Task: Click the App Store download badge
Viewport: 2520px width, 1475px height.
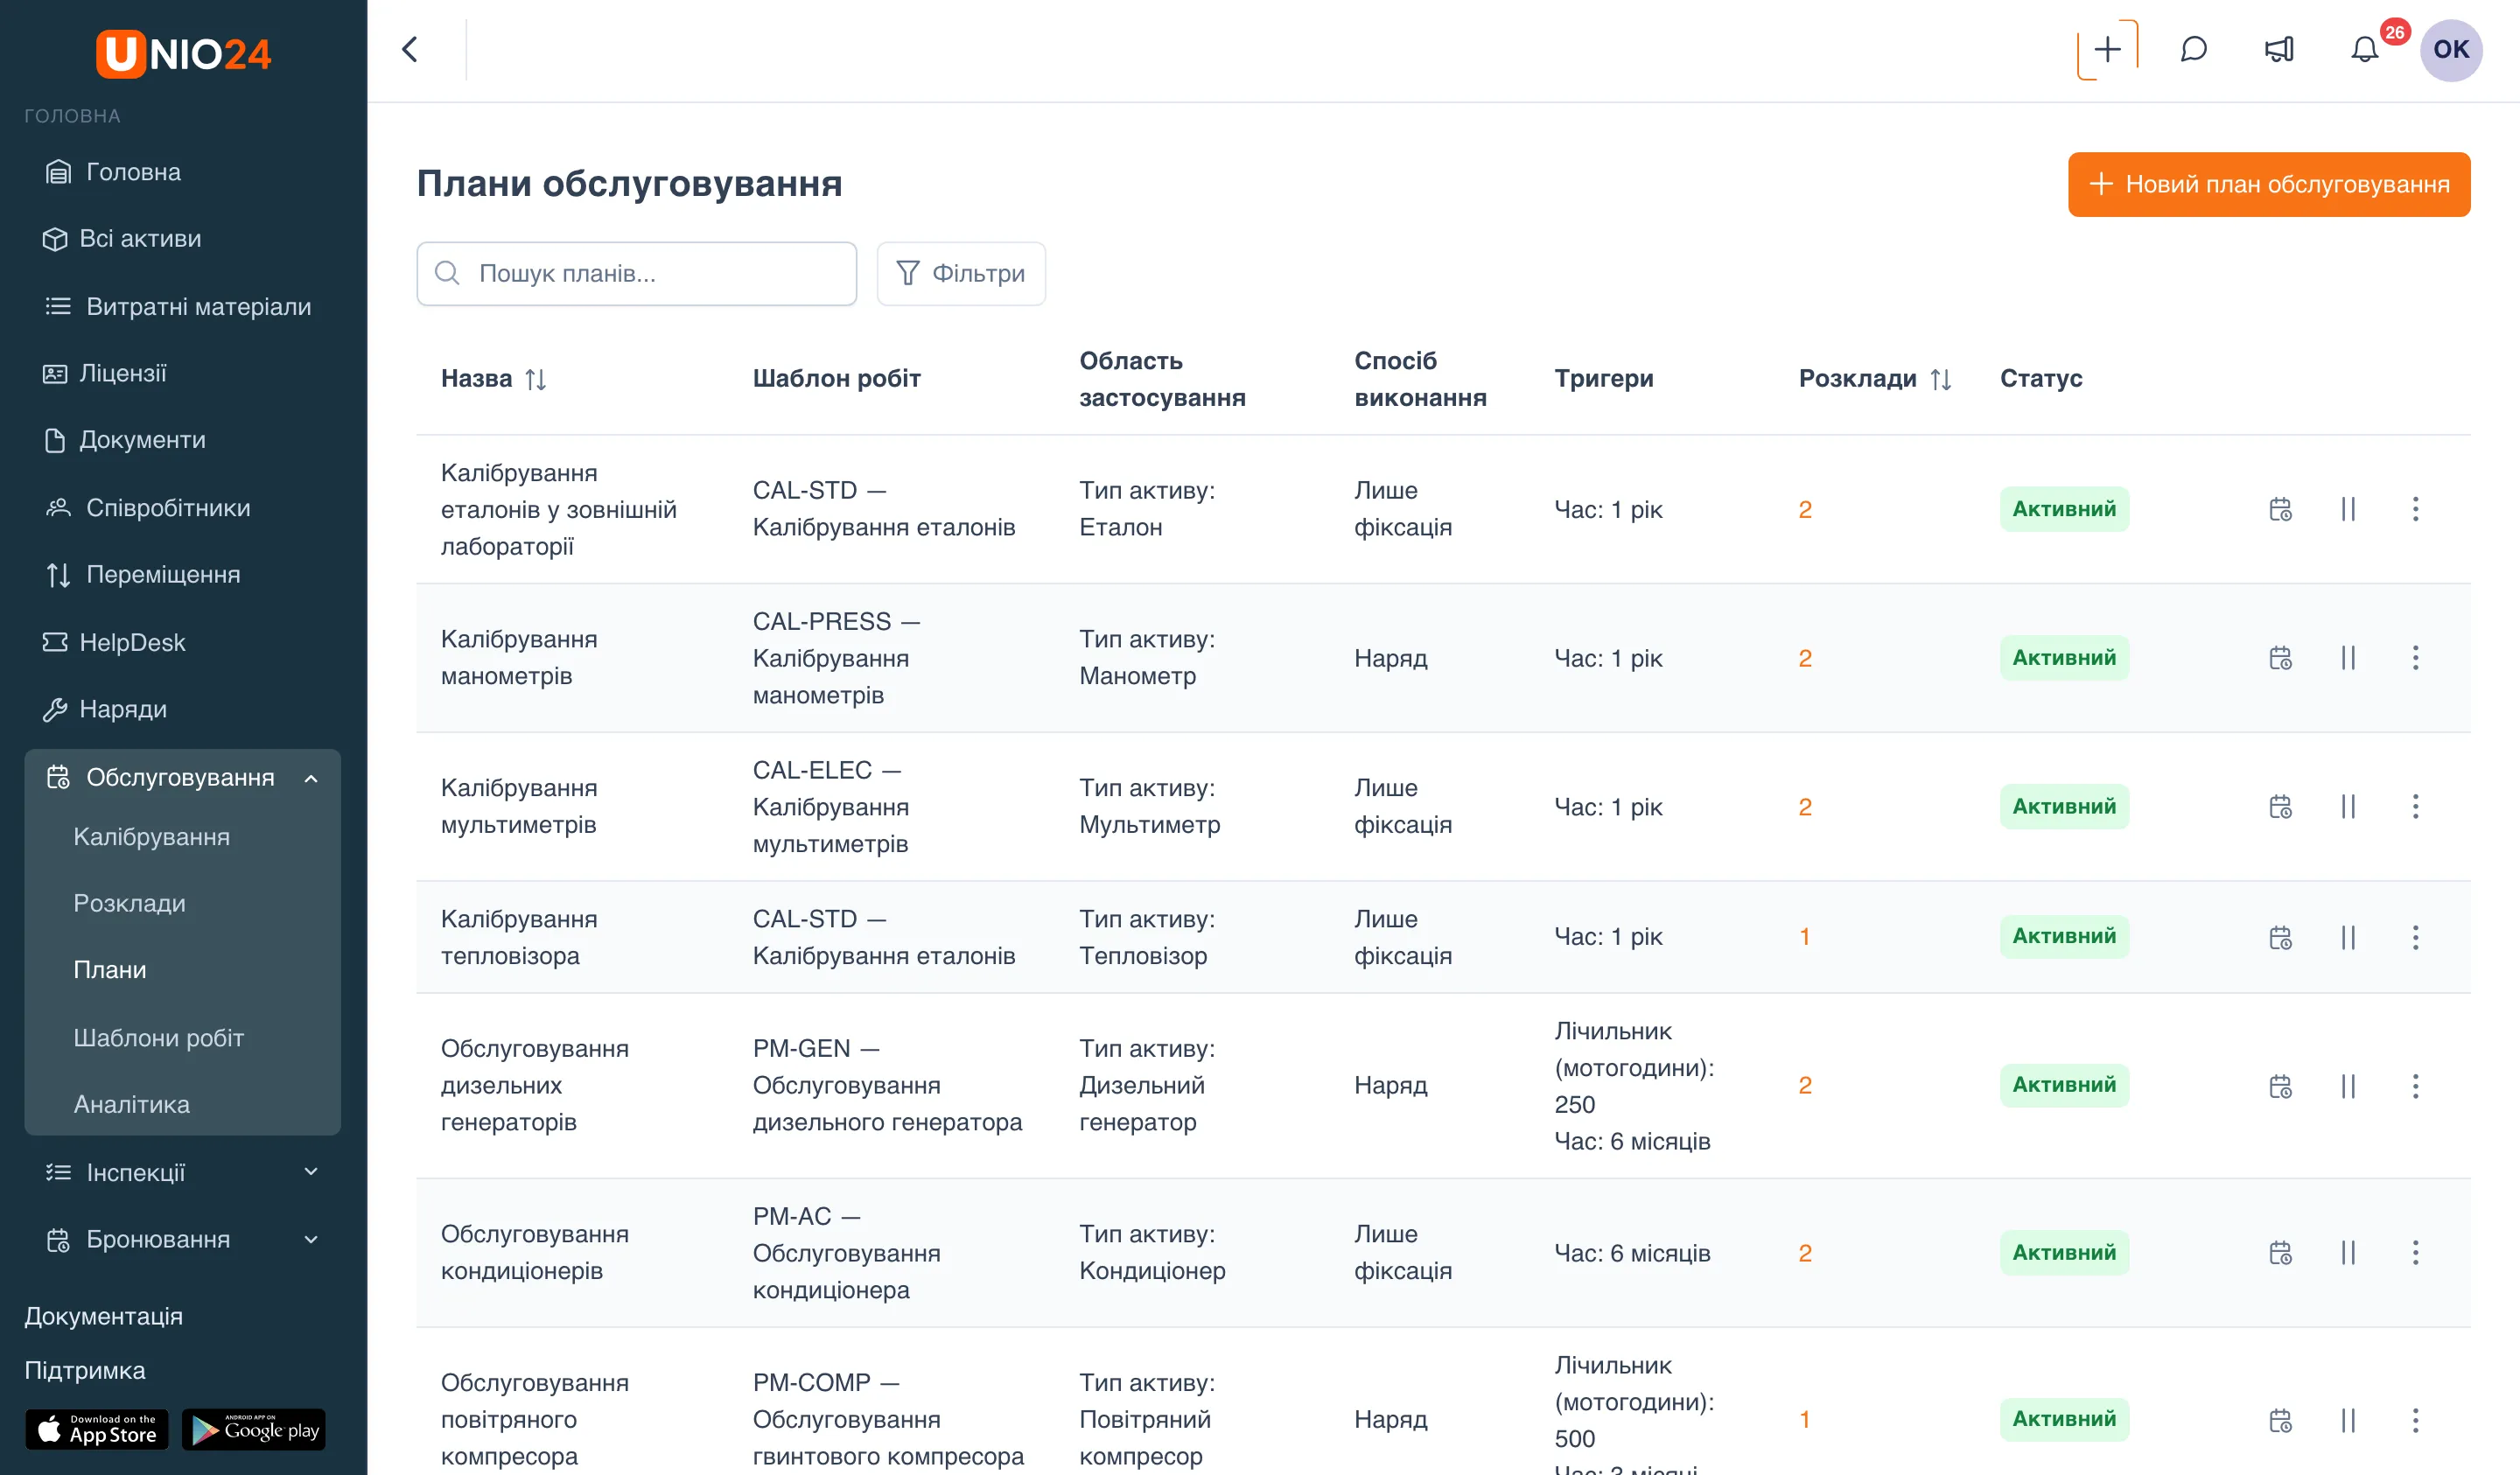Action: point(97,1430)
